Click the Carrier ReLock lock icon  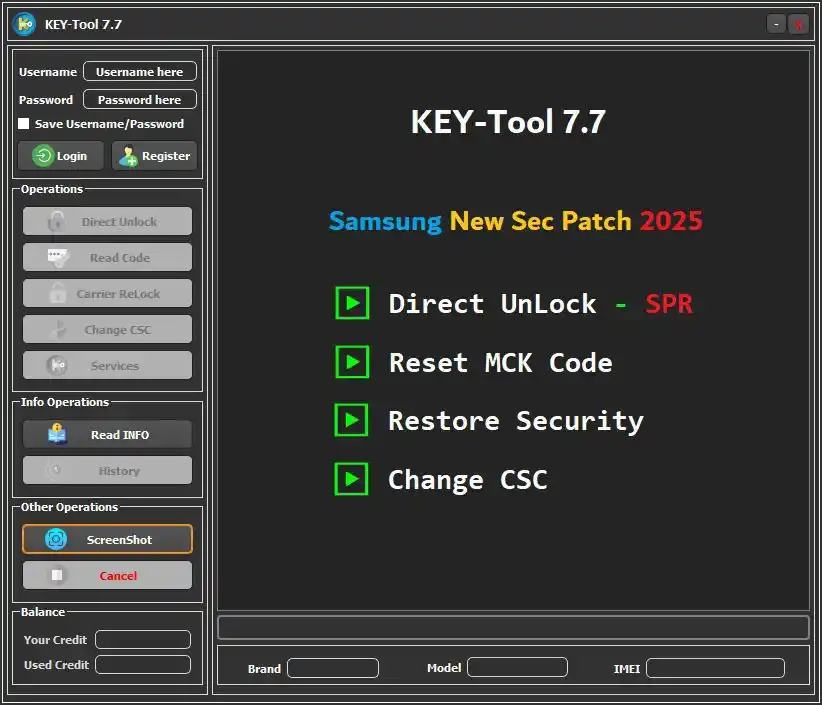[x=58, y=294]
